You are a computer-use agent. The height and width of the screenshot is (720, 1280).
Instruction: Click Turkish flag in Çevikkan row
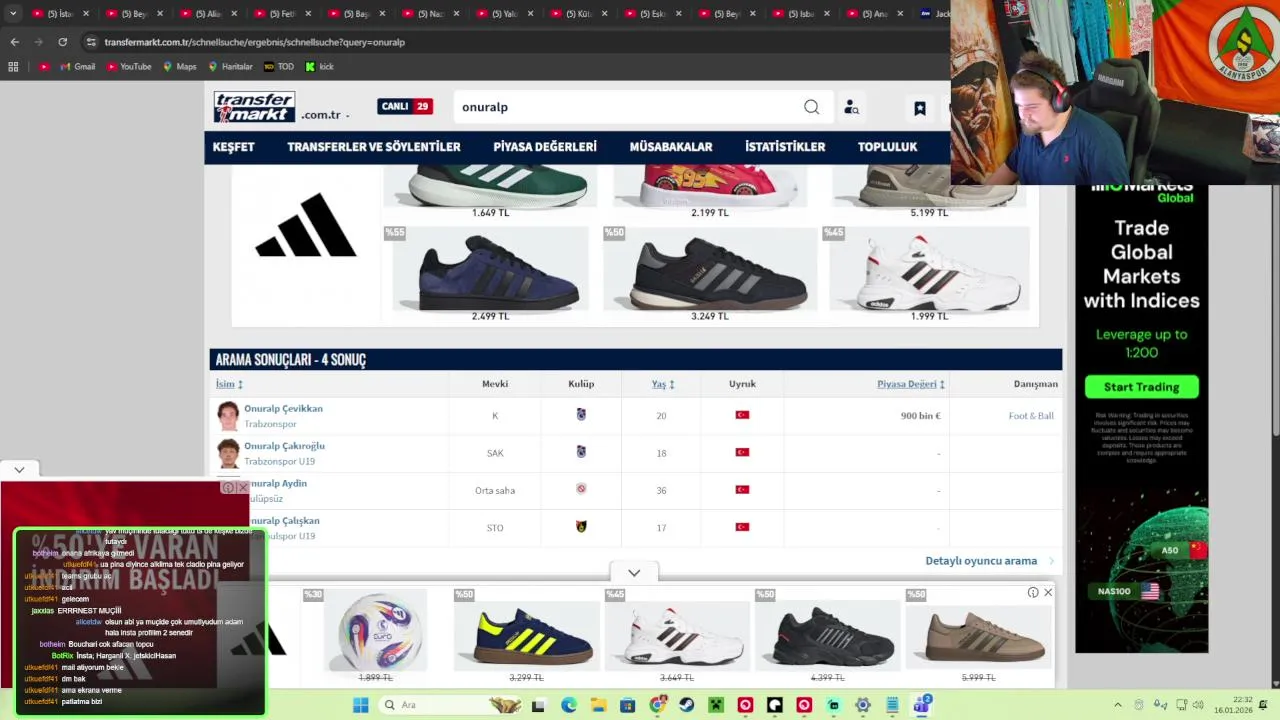point(742,415)
